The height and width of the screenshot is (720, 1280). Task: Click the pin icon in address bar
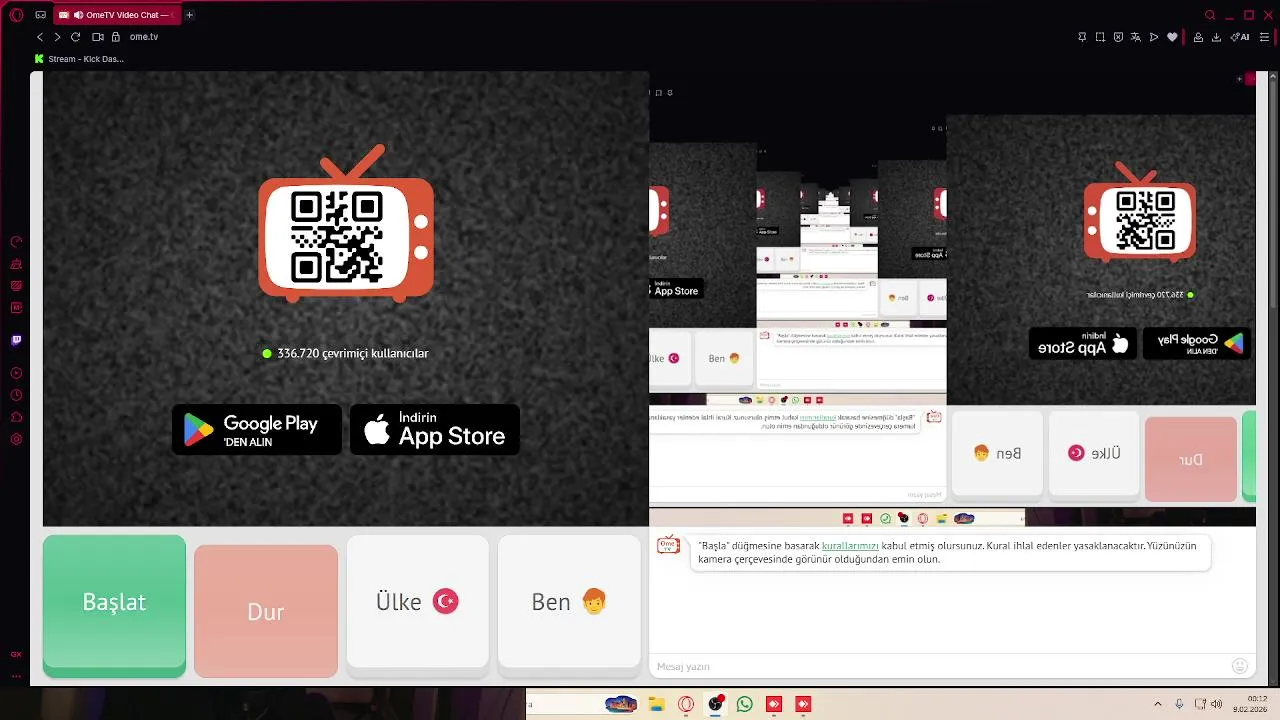[x=1082, y=37]
